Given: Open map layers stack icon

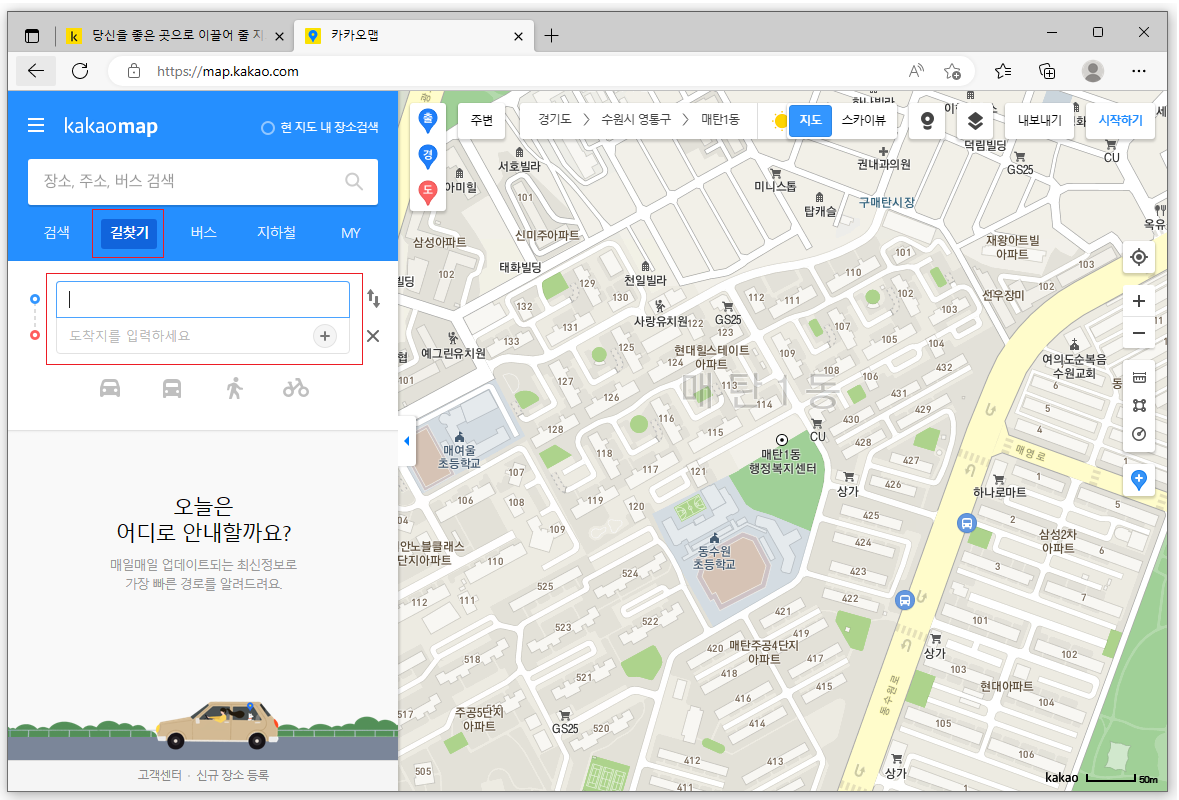Looking at the screenshot, I should click(x=975, y=121).
